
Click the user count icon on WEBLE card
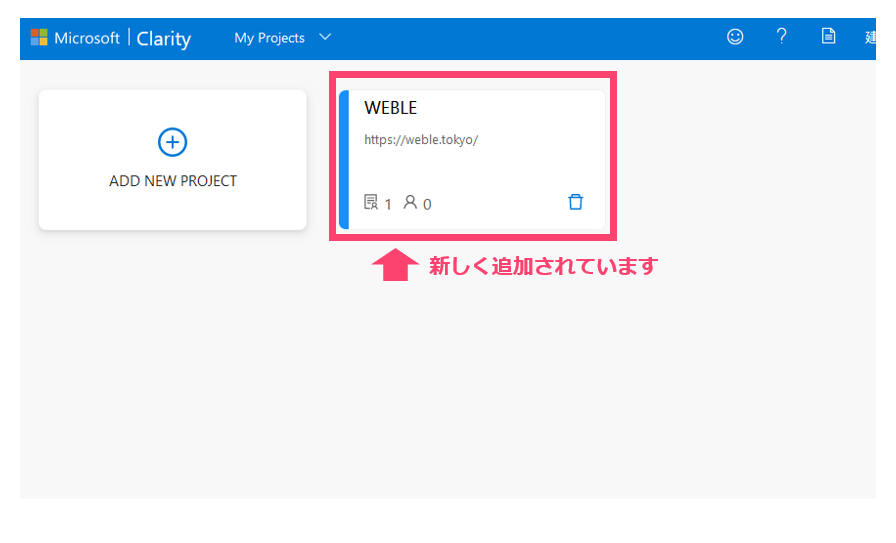pos(410,202)
